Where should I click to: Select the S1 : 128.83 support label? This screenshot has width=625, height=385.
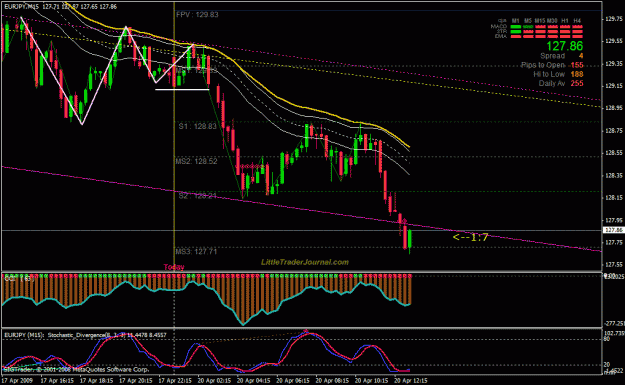[198, 126]
